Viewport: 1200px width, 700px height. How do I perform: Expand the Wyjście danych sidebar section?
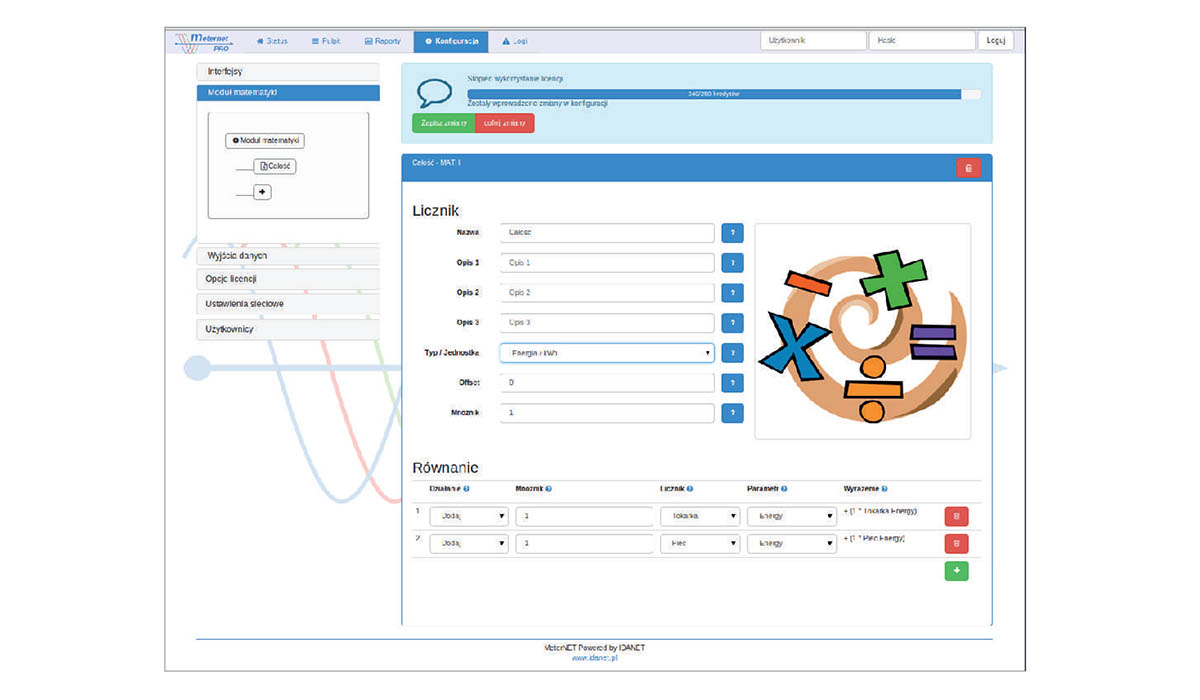288,256
